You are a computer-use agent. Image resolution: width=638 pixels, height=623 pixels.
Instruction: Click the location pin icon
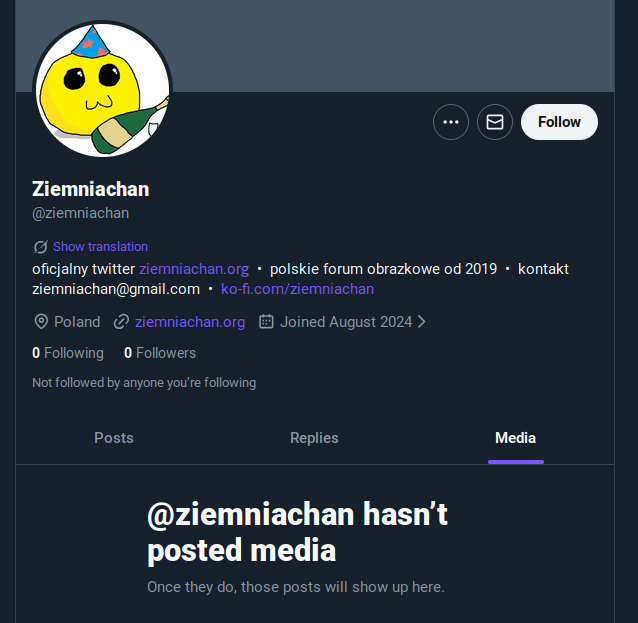coord(41,322)
